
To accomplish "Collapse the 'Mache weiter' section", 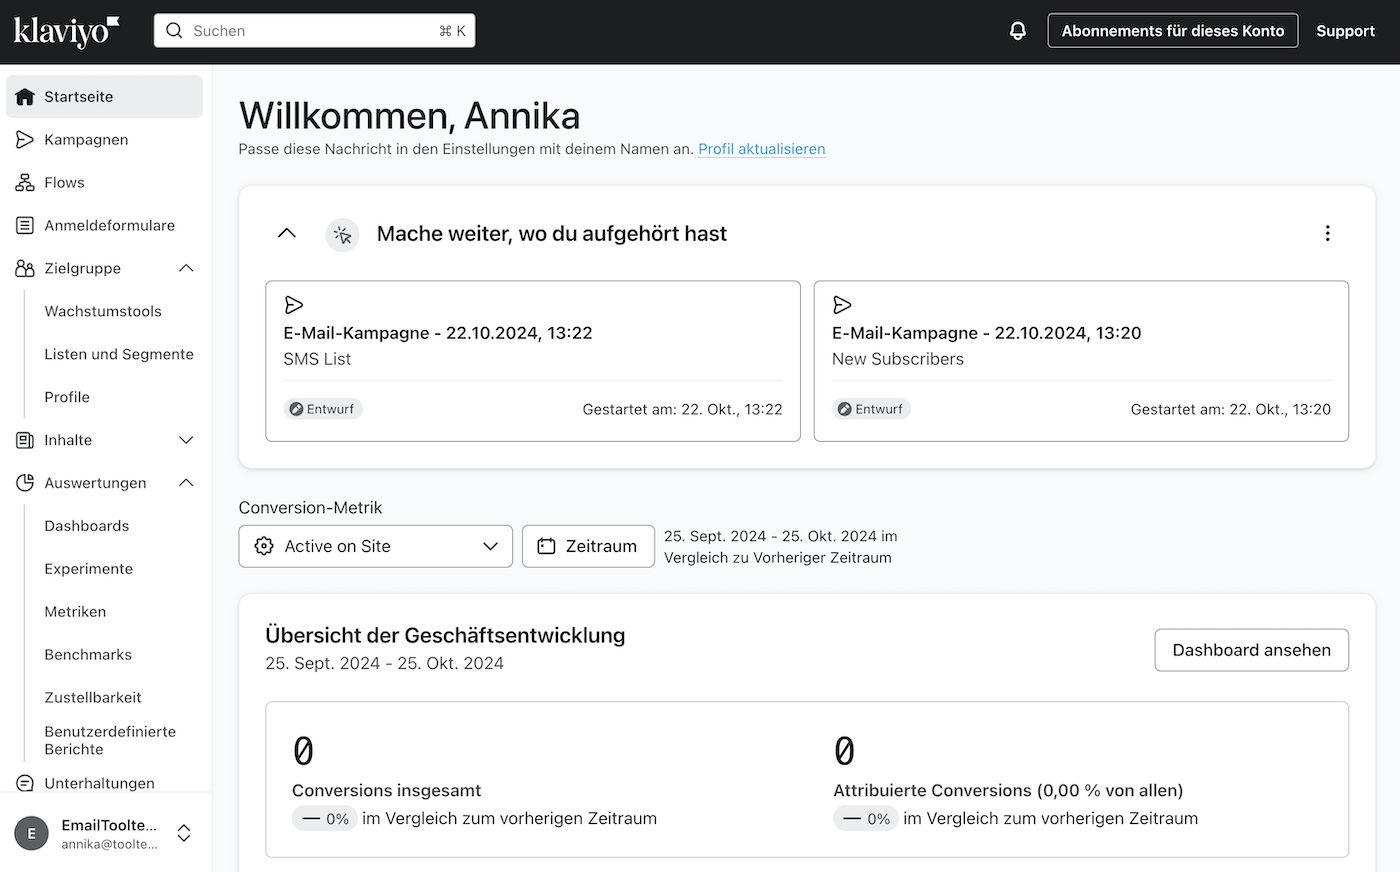I will pyautogui.click(x=287, y=233).
